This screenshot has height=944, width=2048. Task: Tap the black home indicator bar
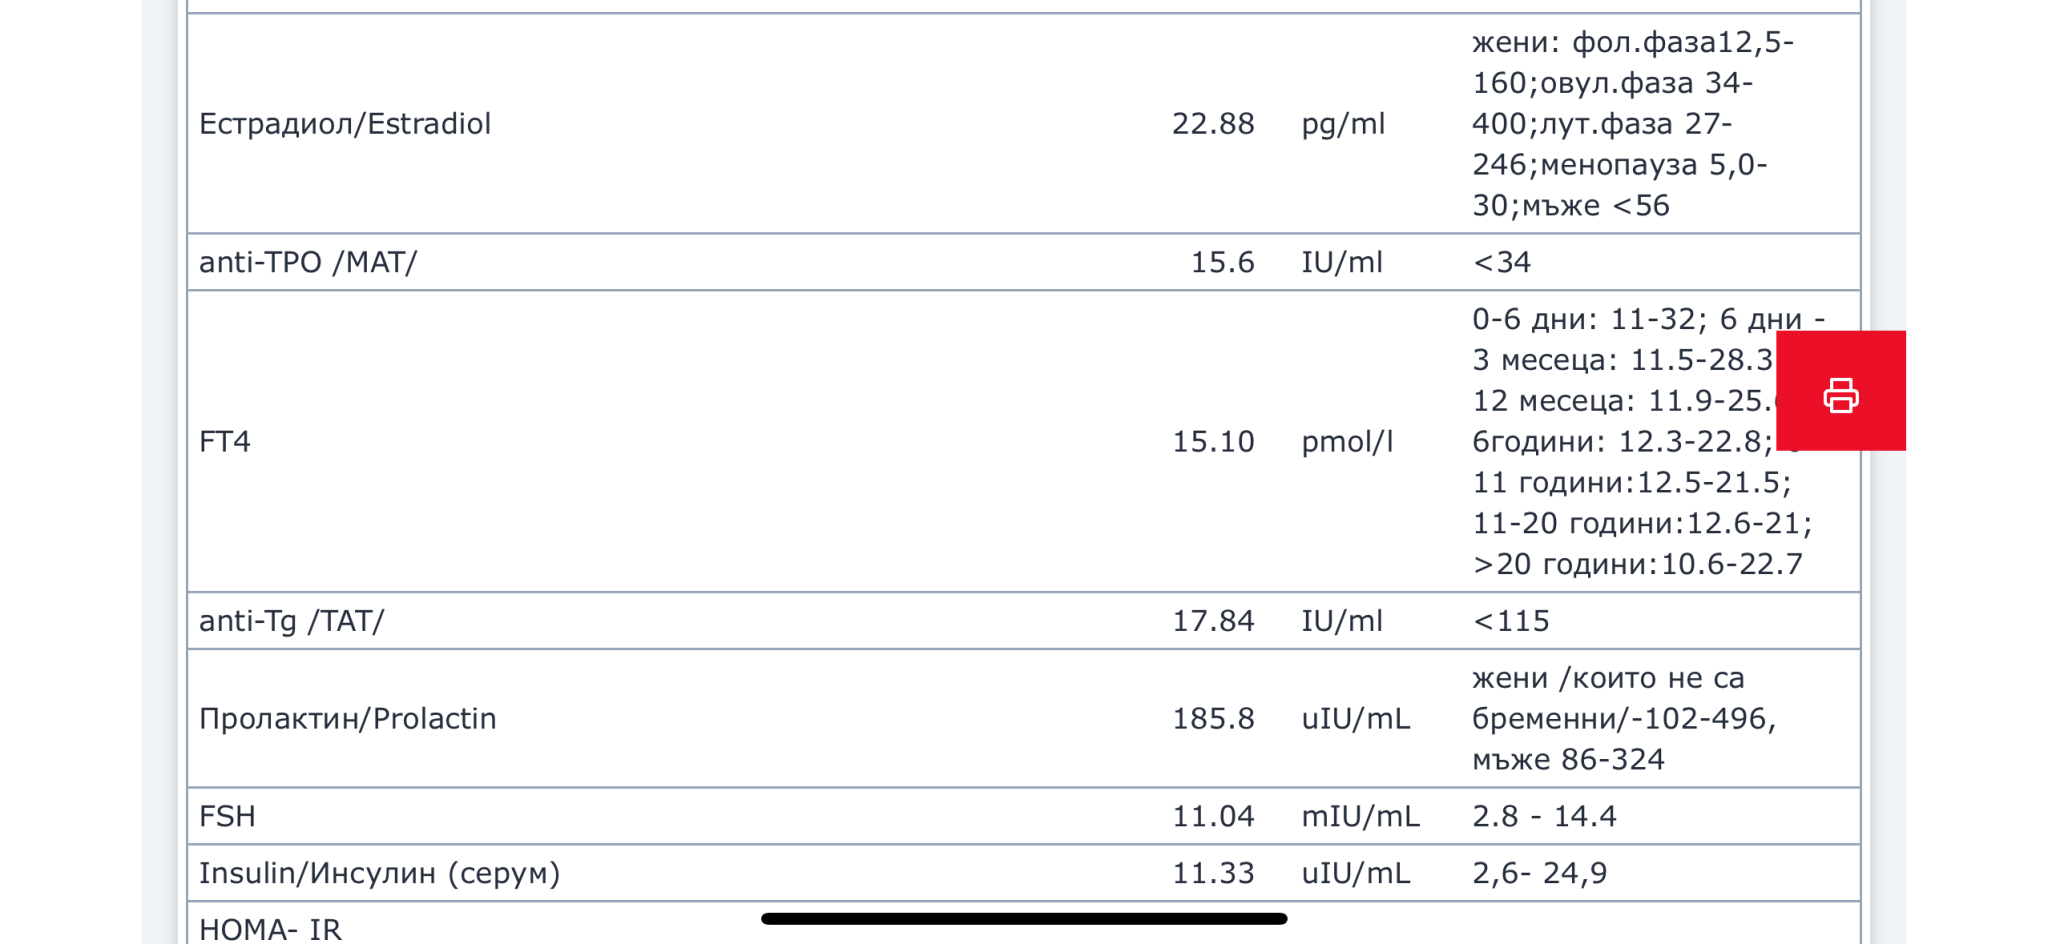pyautogui.click(x=1023, y=918)
